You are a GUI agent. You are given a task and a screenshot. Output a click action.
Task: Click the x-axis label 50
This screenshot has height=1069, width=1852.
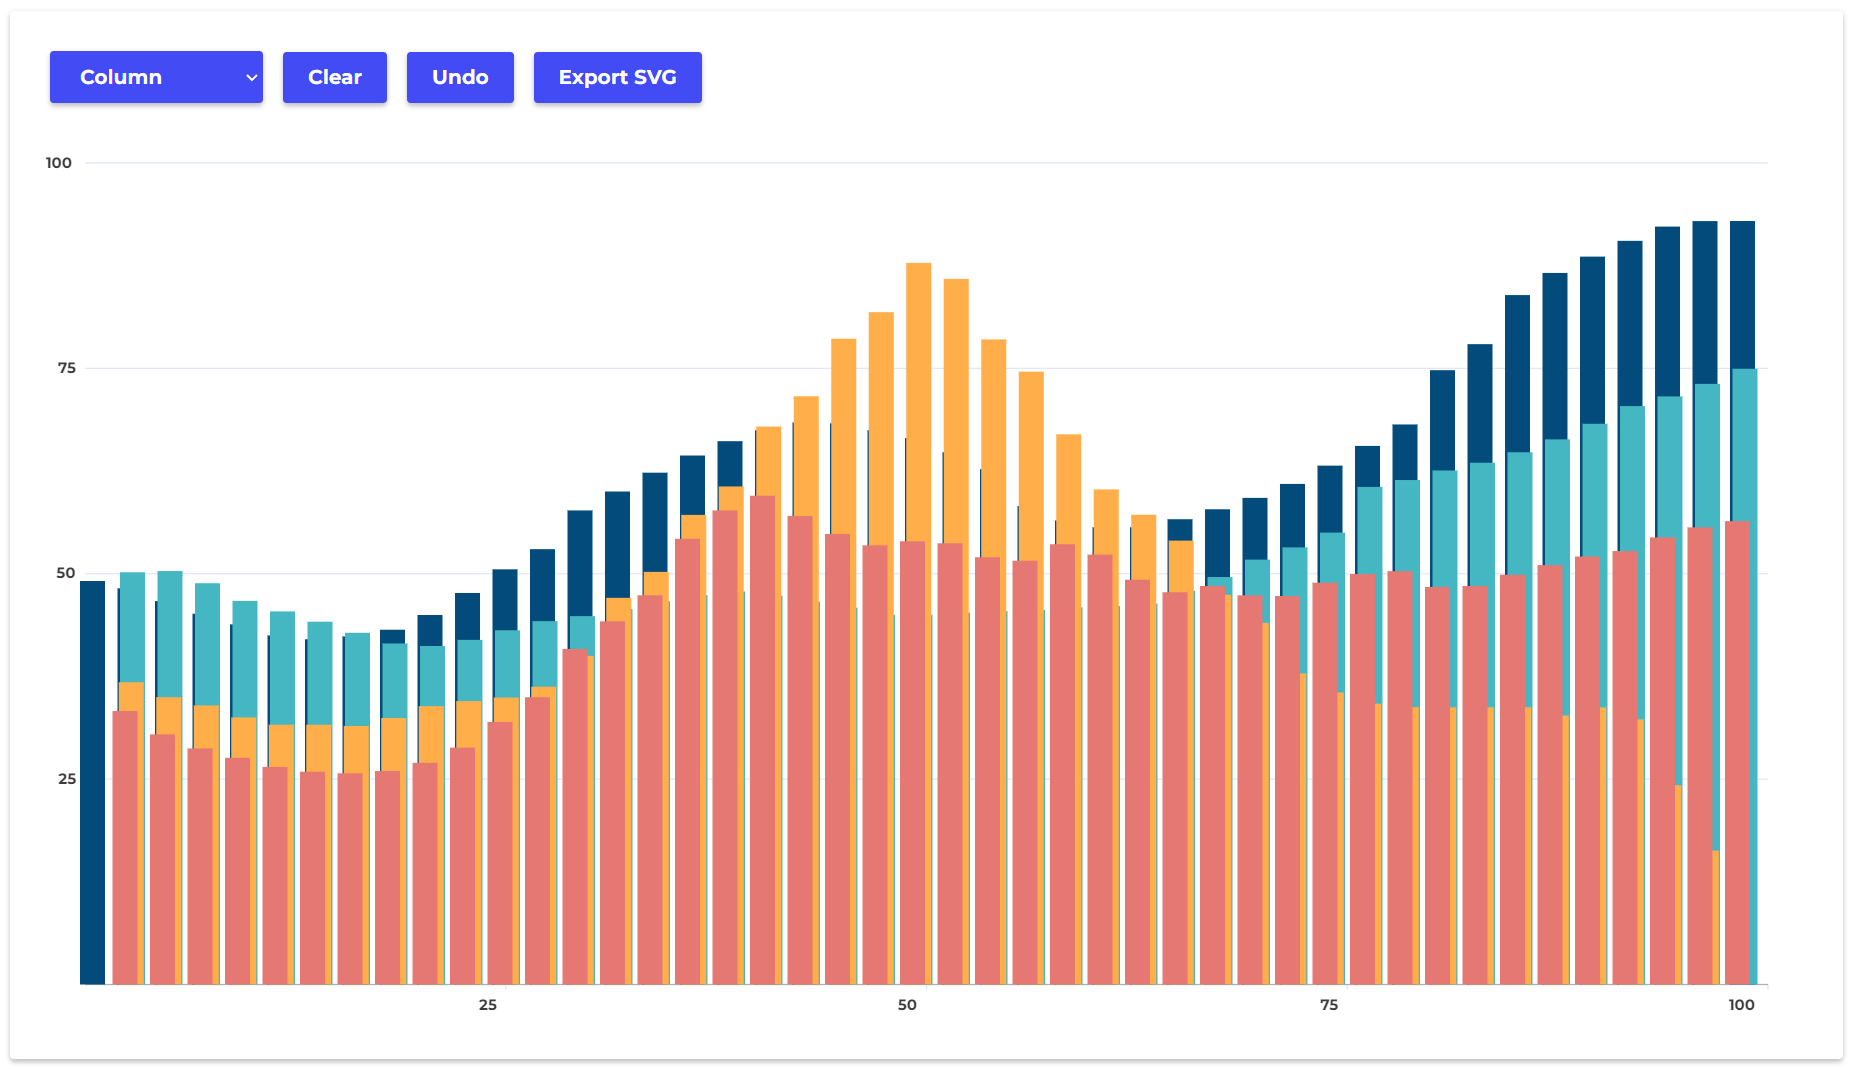point(907,1005)
